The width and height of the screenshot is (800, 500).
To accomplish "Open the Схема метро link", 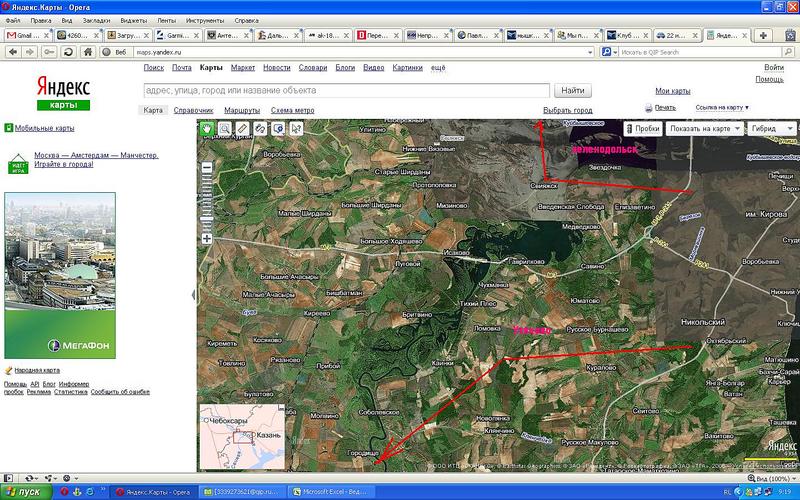I will coord(292,110).
